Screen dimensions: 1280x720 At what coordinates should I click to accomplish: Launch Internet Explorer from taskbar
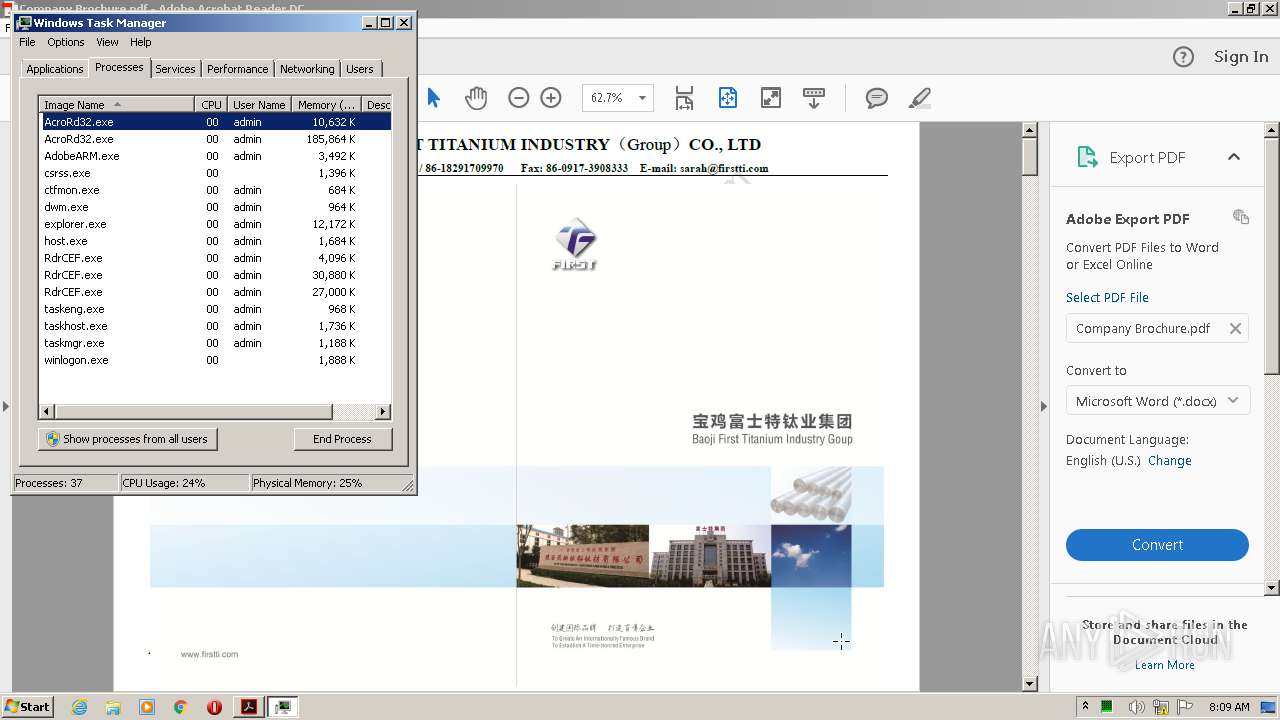click(x=79, y=707)
